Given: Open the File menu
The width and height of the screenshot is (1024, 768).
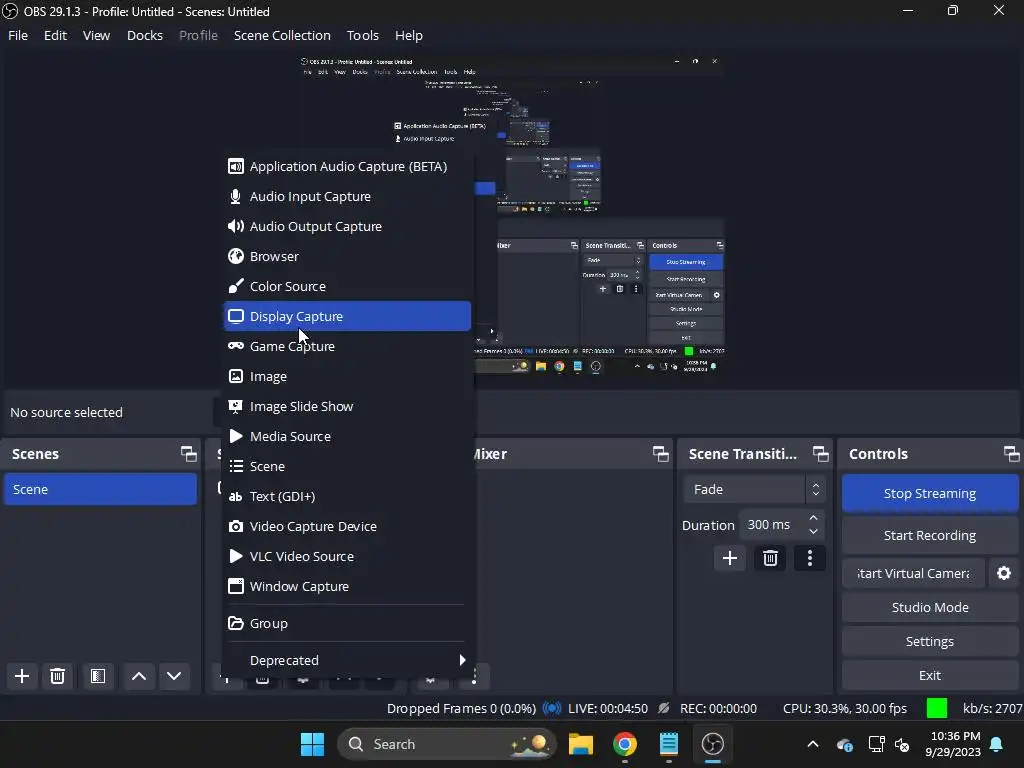Looking at the screenshot, I should point(18,35).
